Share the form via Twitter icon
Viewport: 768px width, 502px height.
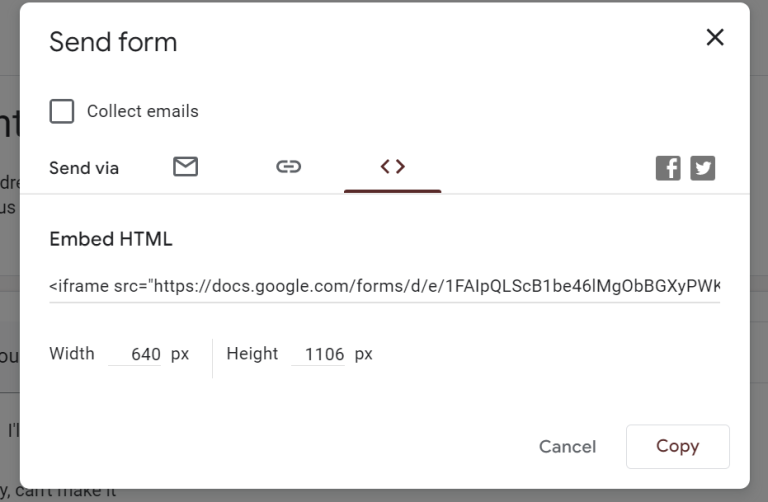coord(703,168)
